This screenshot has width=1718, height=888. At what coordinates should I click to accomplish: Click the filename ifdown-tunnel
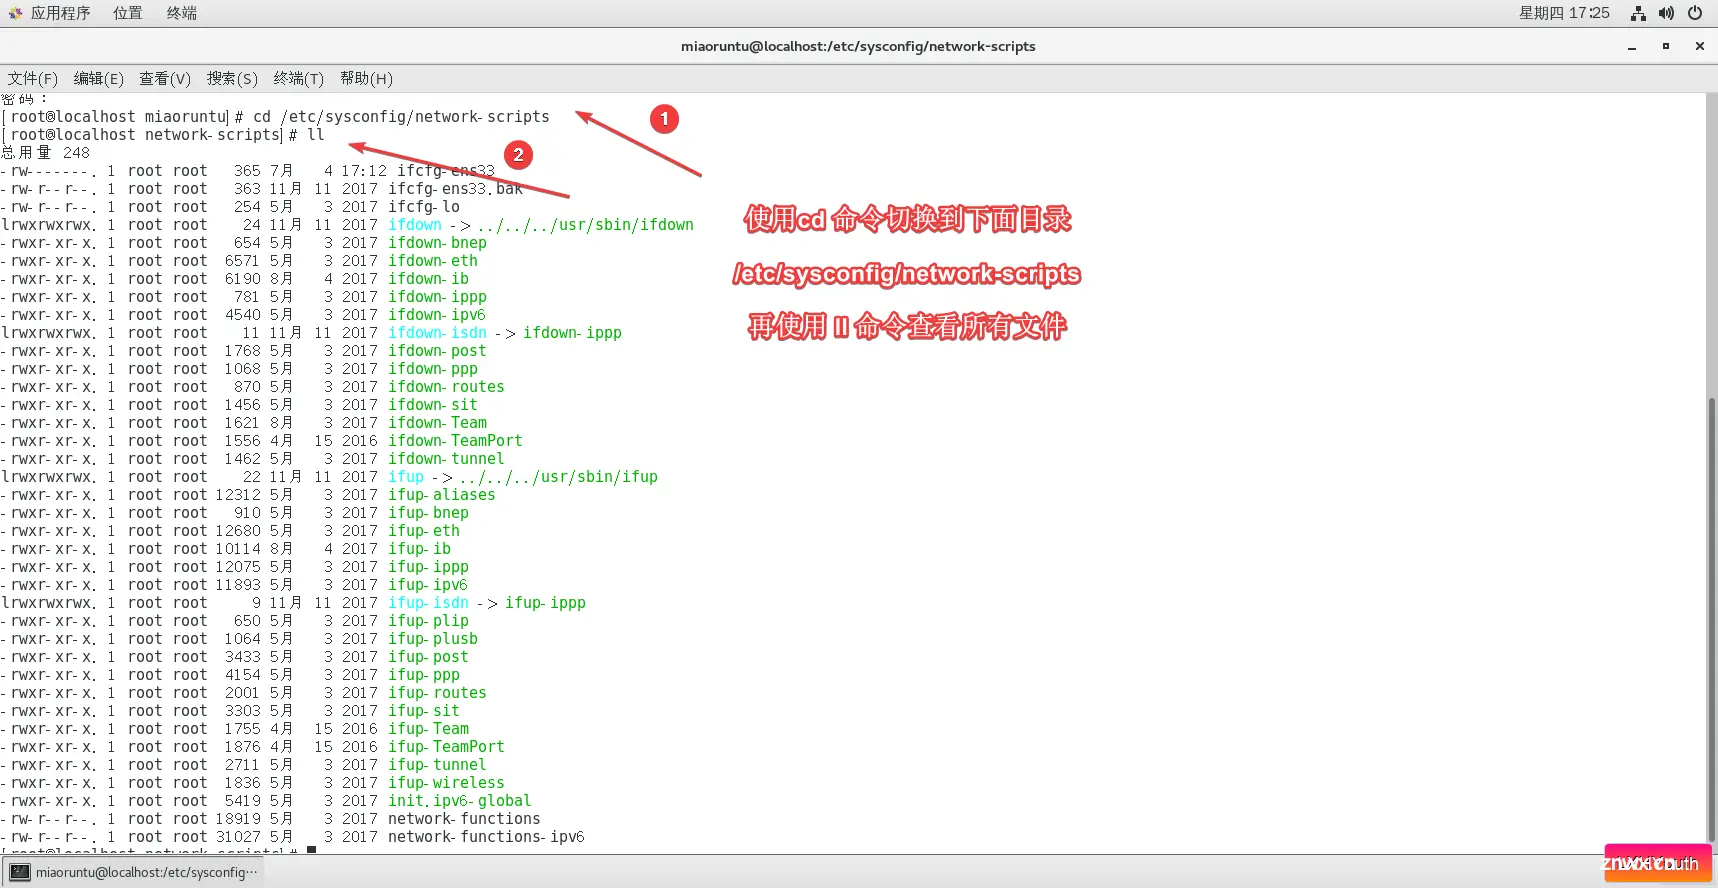pos(446,459)
